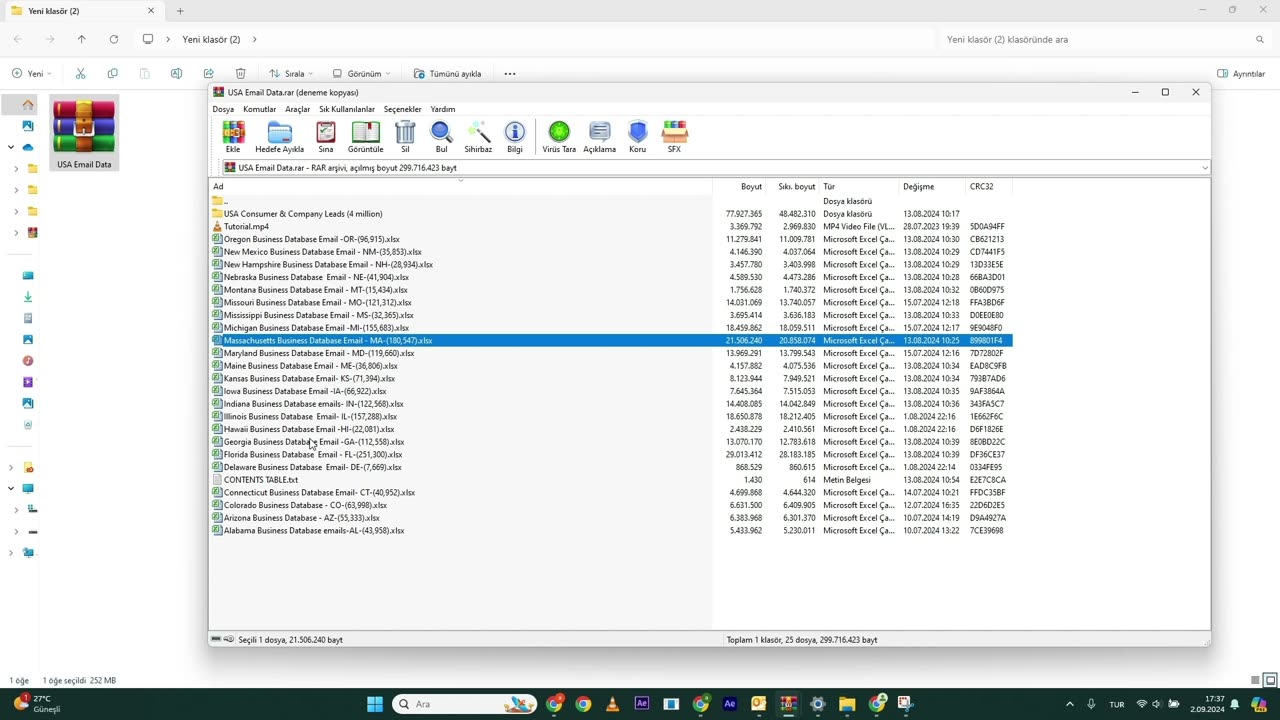Sort by Değişme column header
The width and height of the screenshot is (1280, 720).
[932, 186]
